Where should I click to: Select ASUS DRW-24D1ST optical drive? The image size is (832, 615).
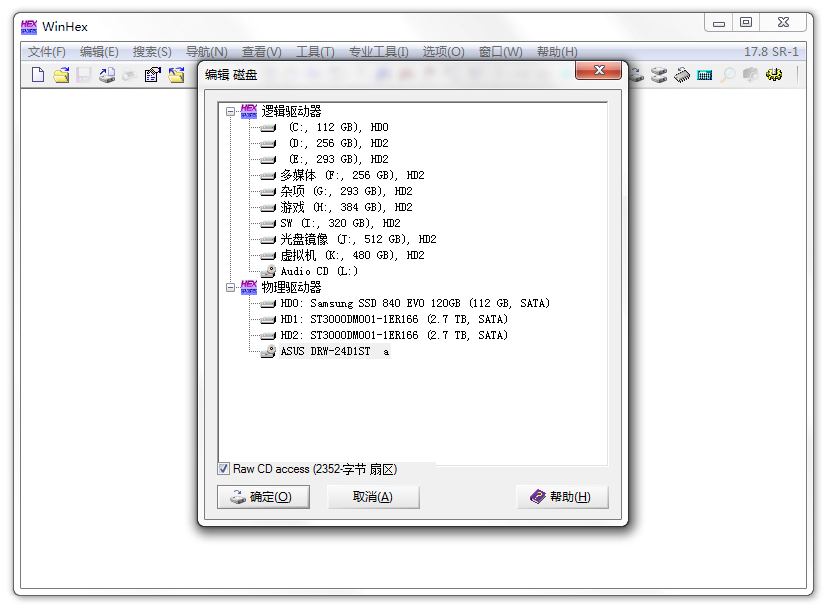(x=335, y=351)
